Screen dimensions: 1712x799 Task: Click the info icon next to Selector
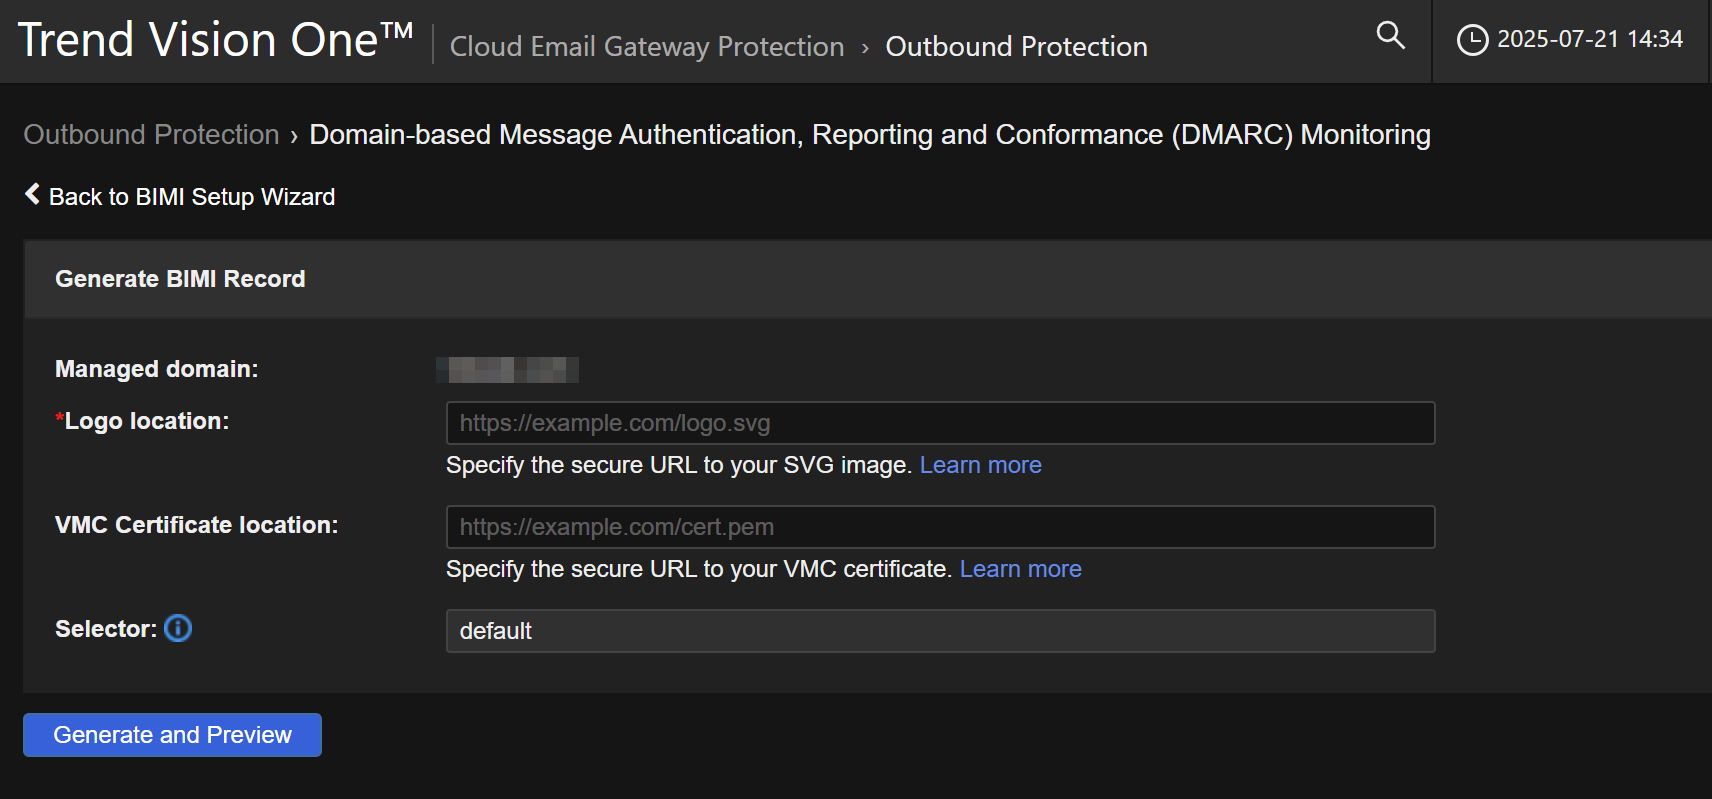178,628
